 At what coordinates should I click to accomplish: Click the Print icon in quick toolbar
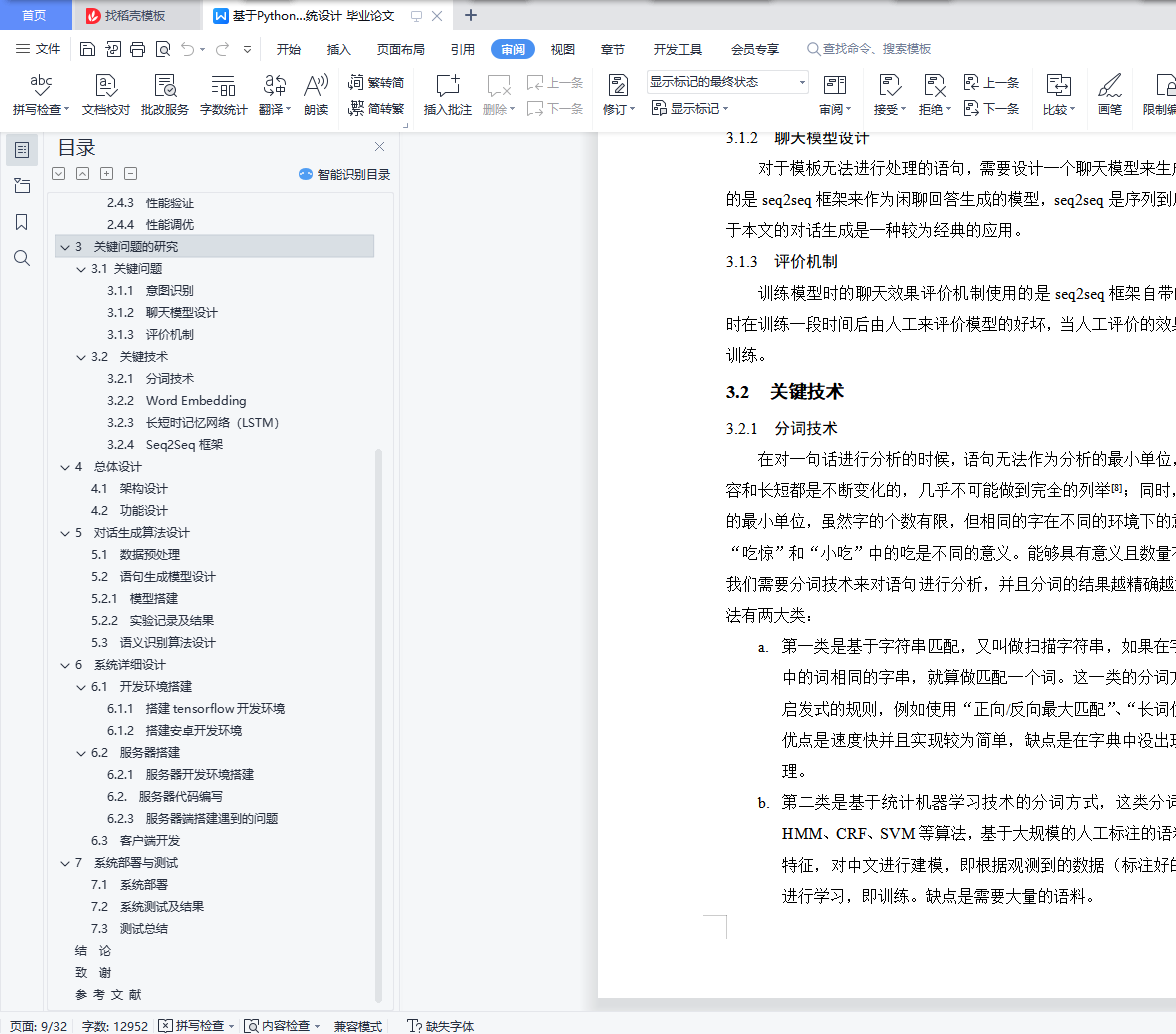click(x=137, y=49)
